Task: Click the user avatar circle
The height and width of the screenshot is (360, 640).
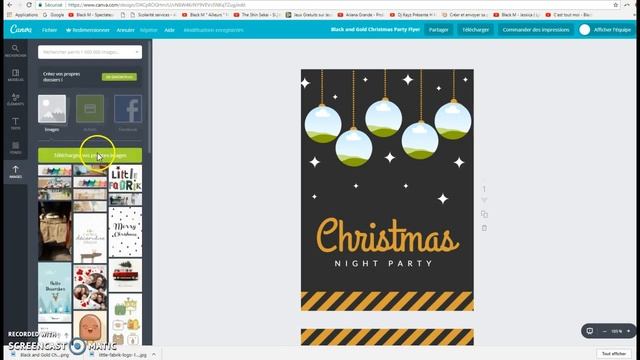Action: (x=584, y=30)
